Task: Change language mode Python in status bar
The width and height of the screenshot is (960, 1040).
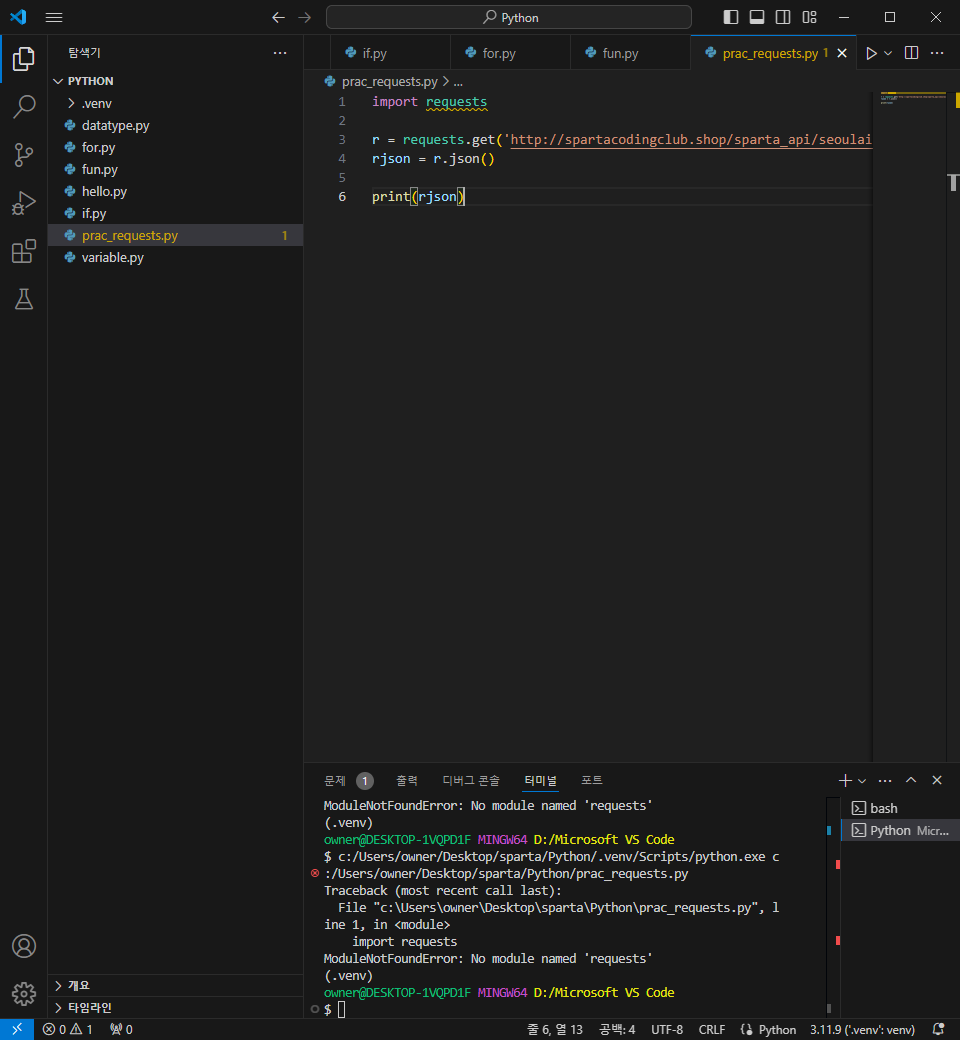Action: [777, 1029]
